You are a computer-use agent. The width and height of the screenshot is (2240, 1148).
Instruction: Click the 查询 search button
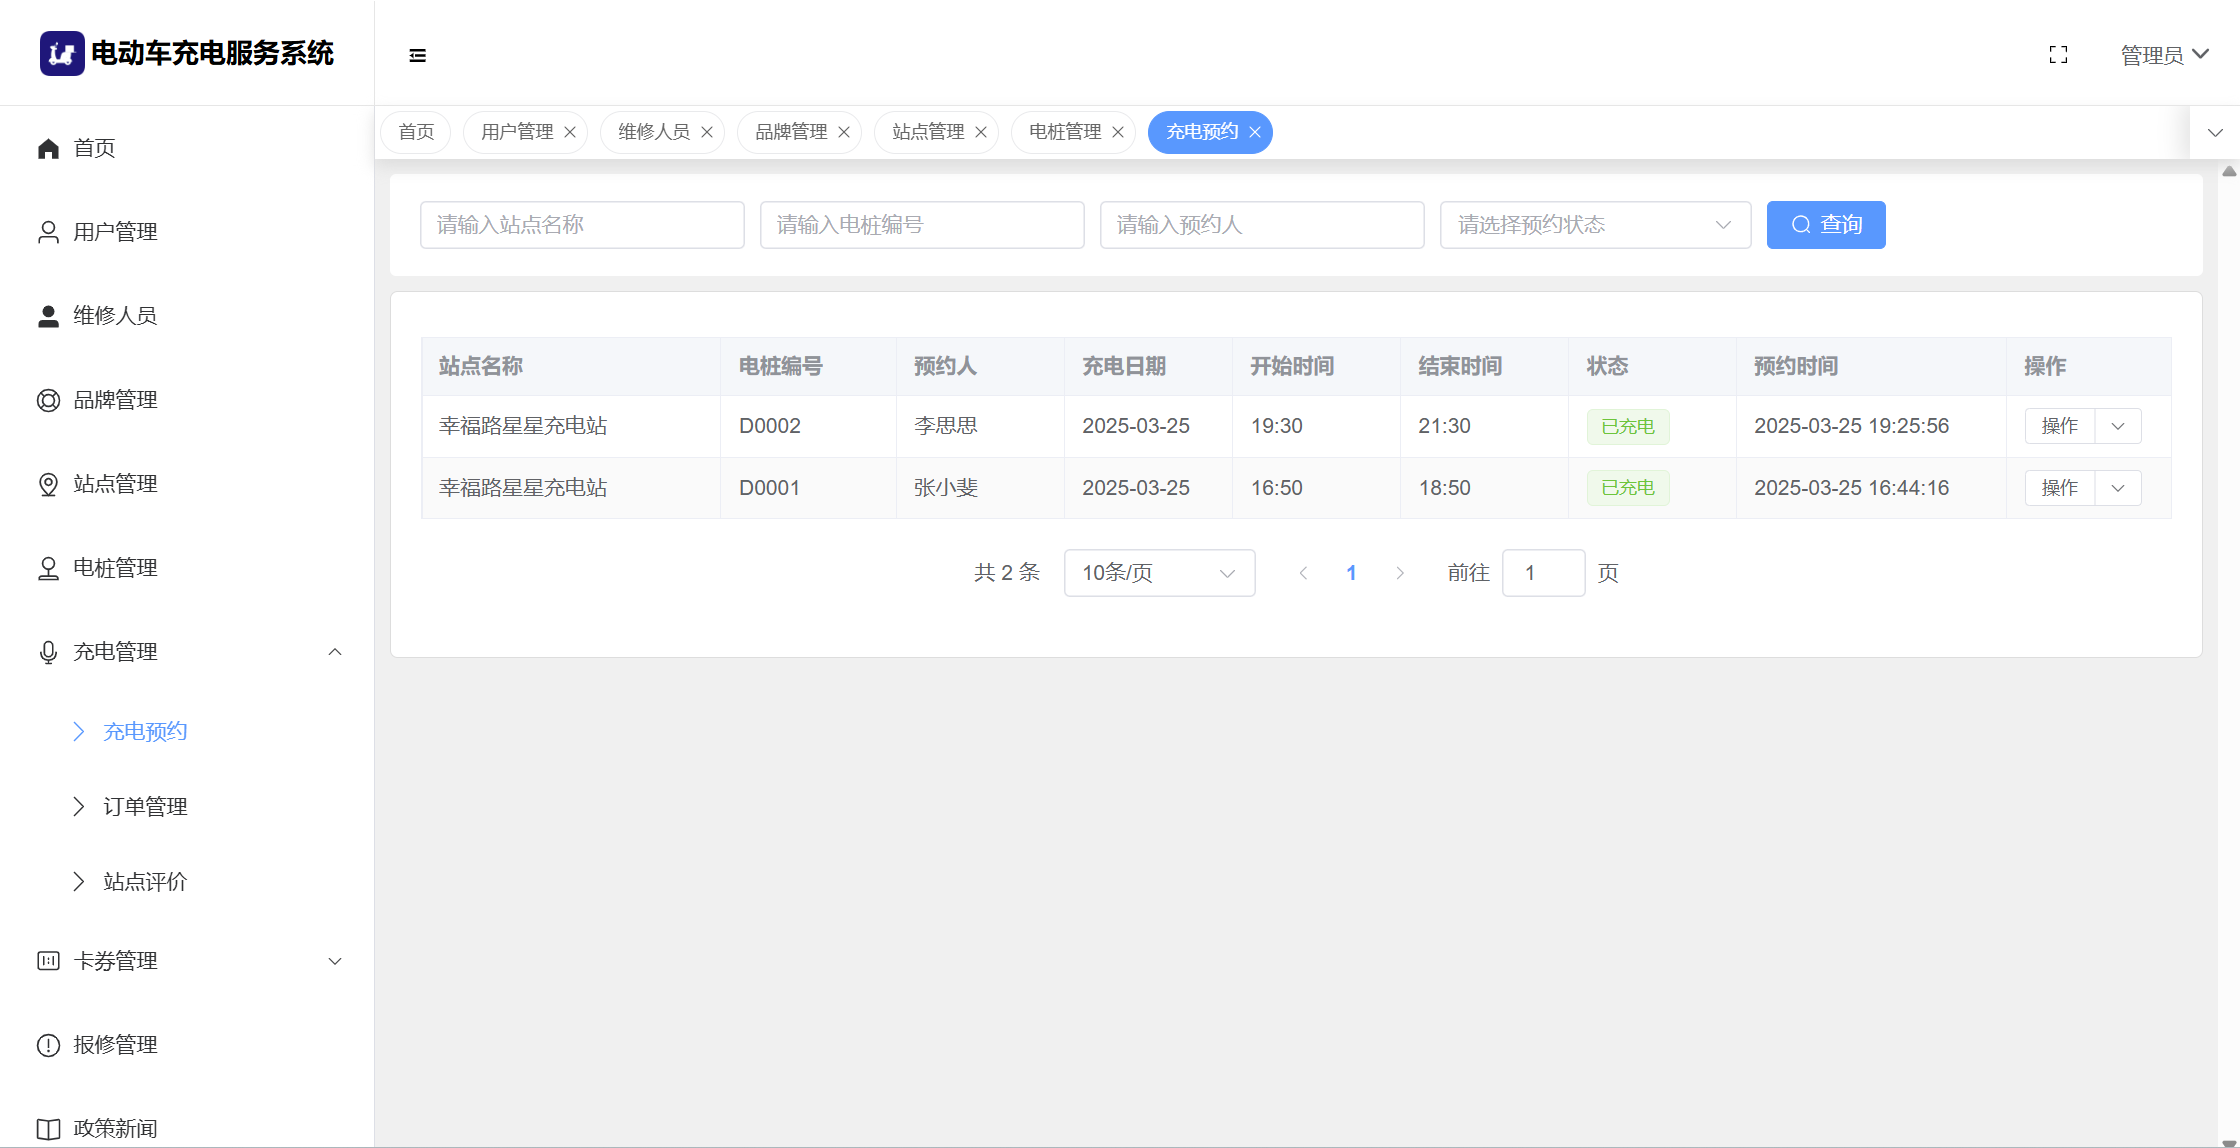1825,225
